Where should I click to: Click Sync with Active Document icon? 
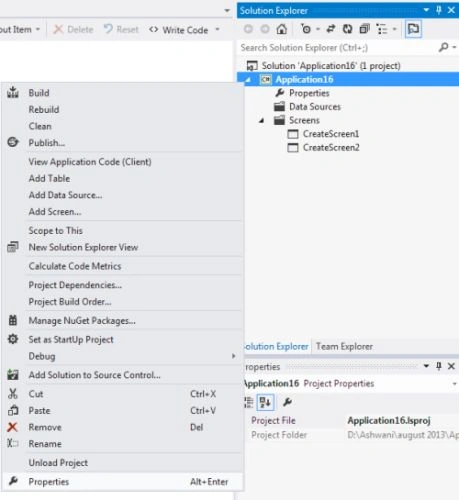pyautogui.click(x=331, y=29)
